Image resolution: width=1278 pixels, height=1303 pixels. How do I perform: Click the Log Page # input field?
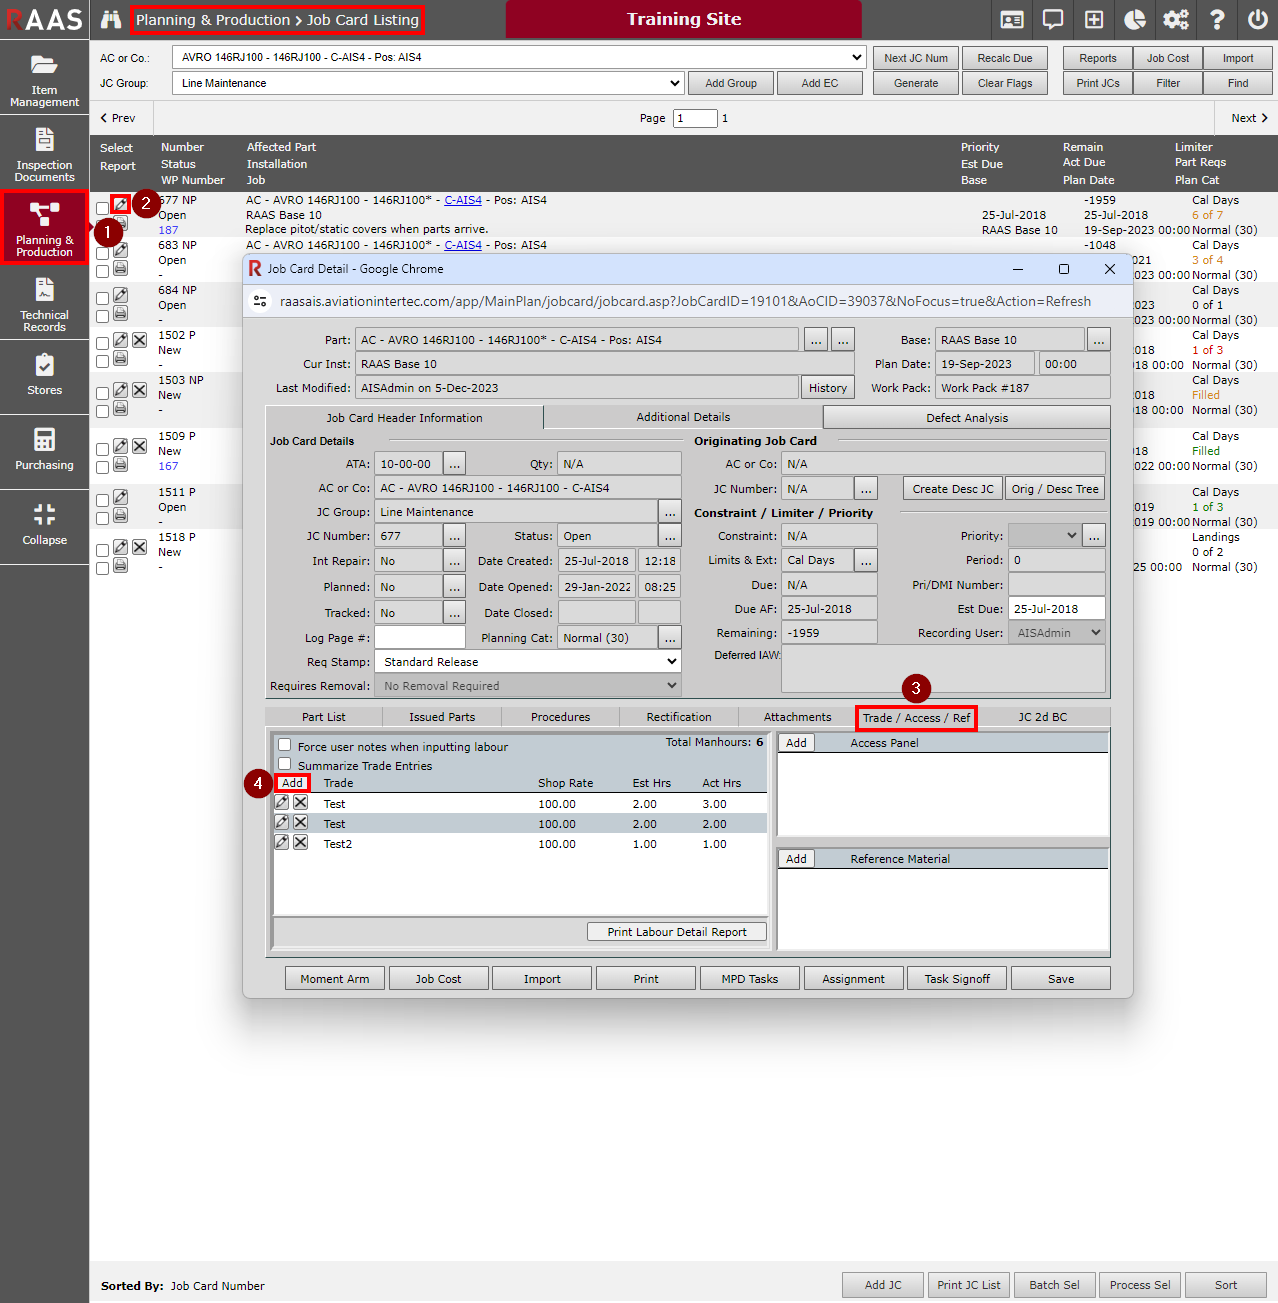[x=420, y=638]
